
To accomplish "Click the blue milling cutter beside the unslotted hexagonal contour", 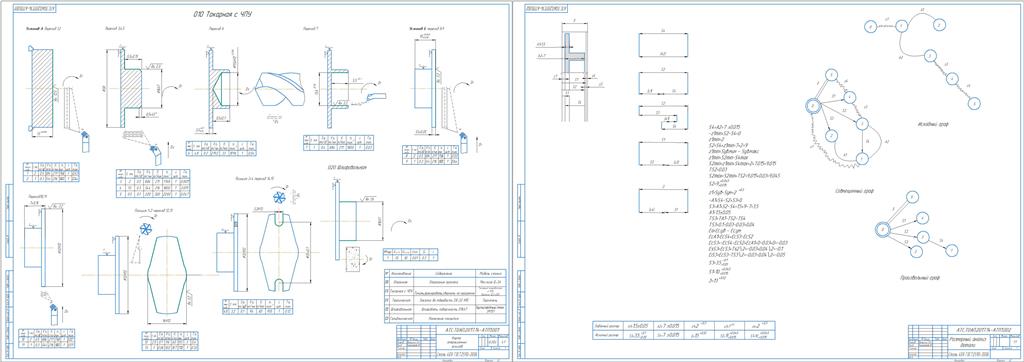I will point(146,228).
